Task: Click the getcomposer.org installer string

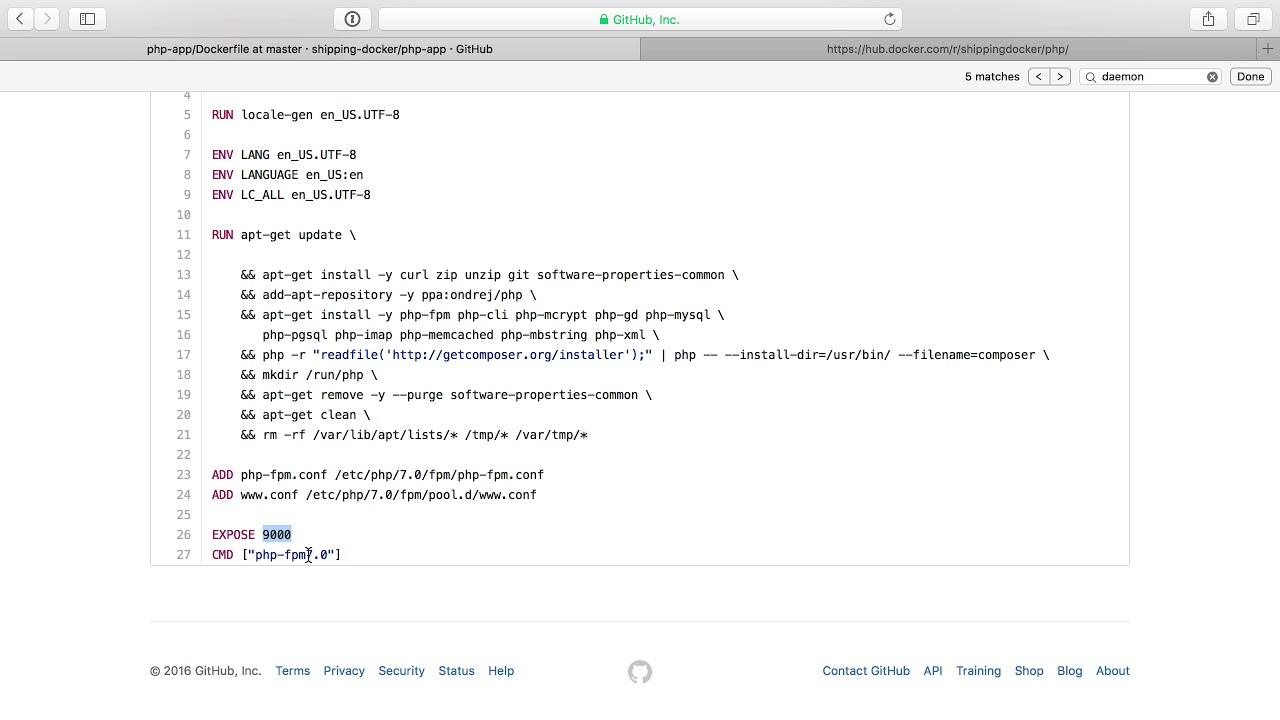Action: coord(482,355)
